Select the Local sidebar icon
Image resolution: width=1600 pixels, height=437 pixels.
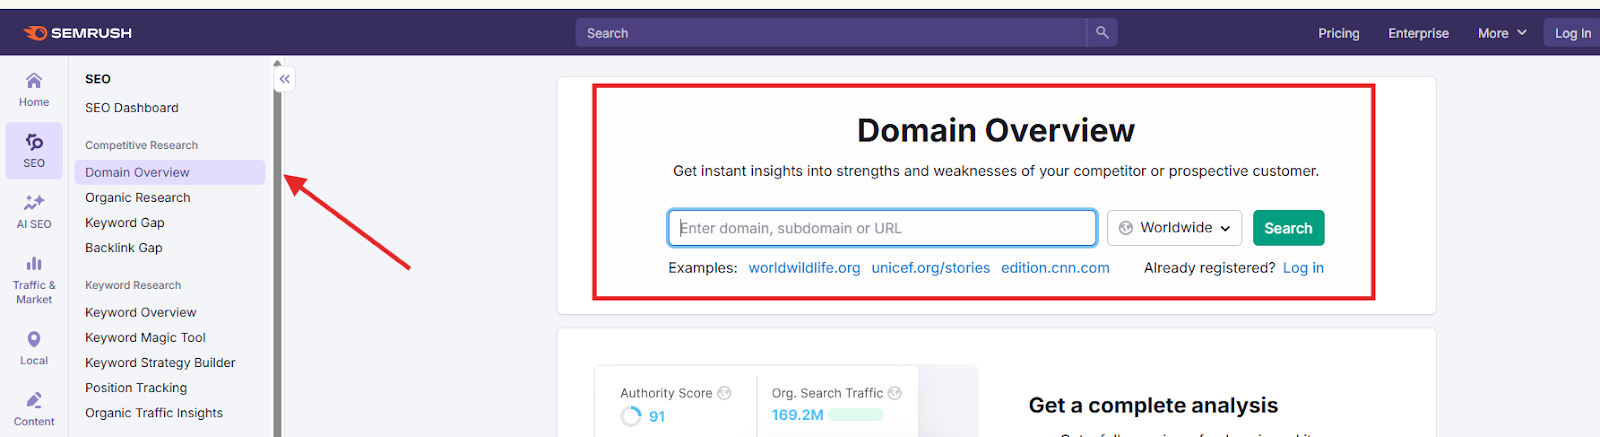tap(34, 347)
